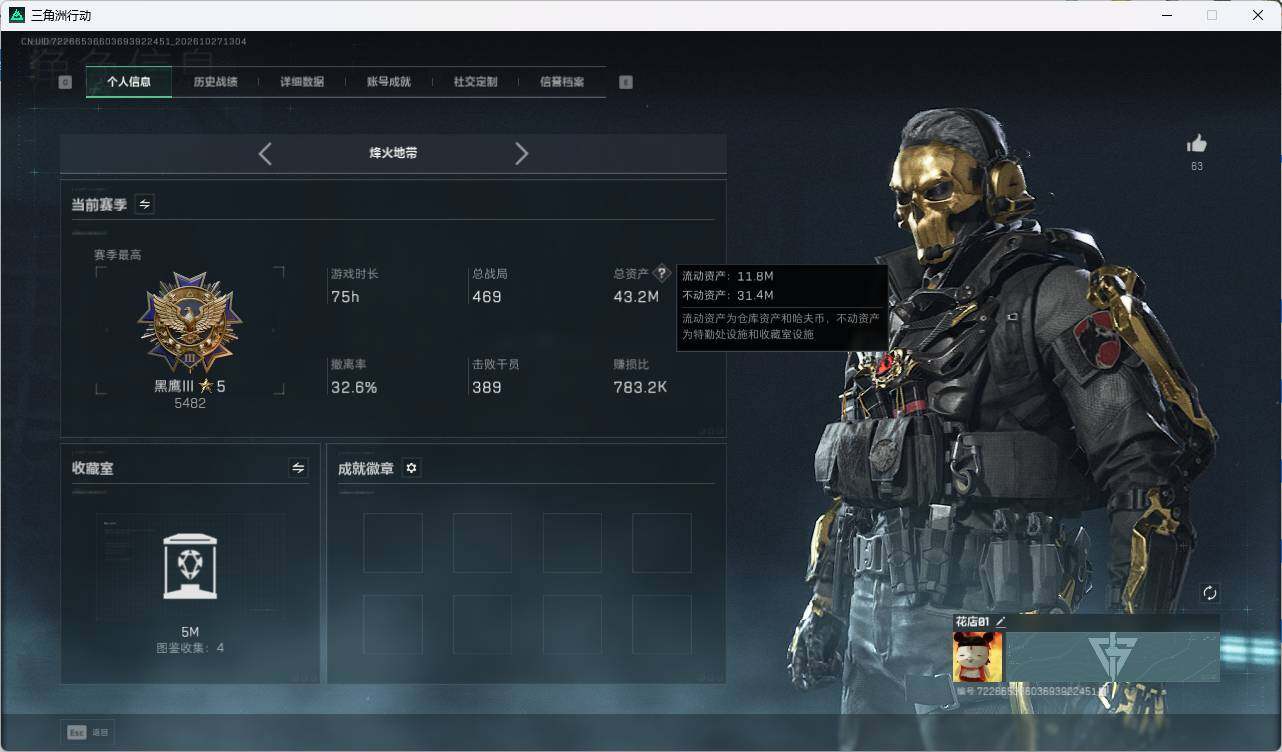Switch to the 详细数据 tab
This screenshot has width=1282, height=752.
click(x=302, y=82)
